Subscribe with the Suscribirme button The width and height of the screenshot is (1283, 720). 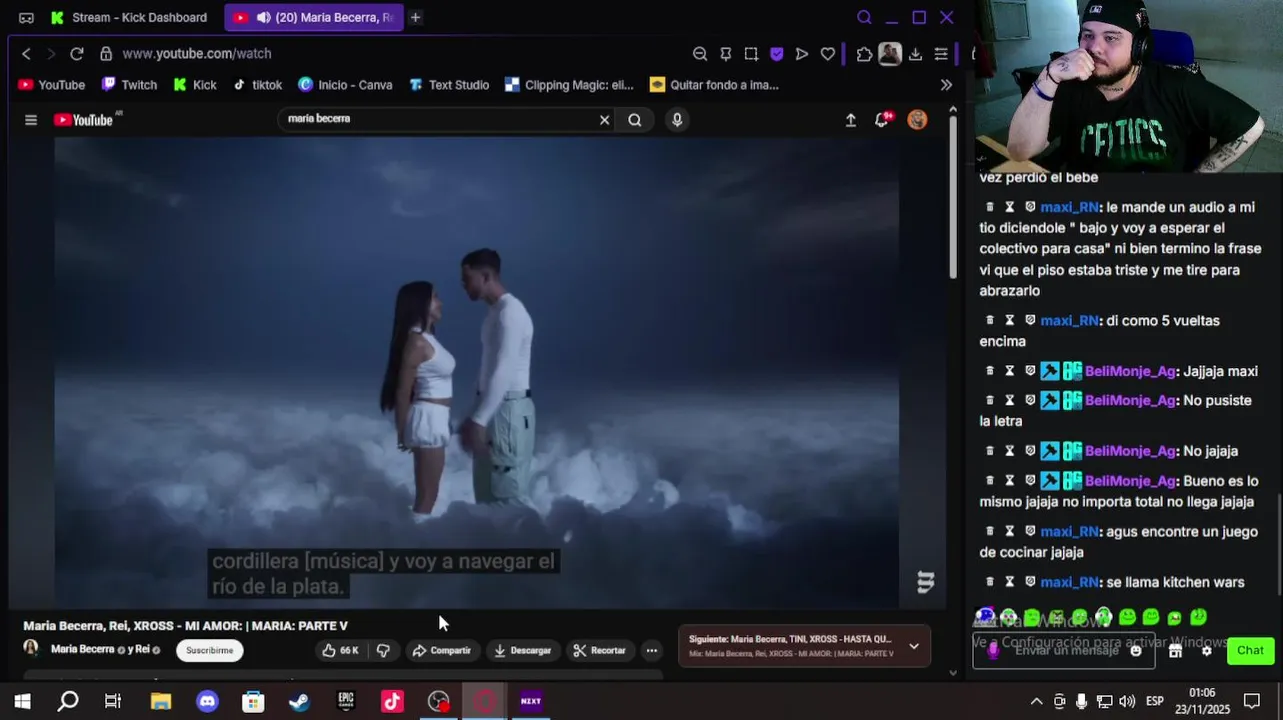pyautogui.click(x=210, y=650)
